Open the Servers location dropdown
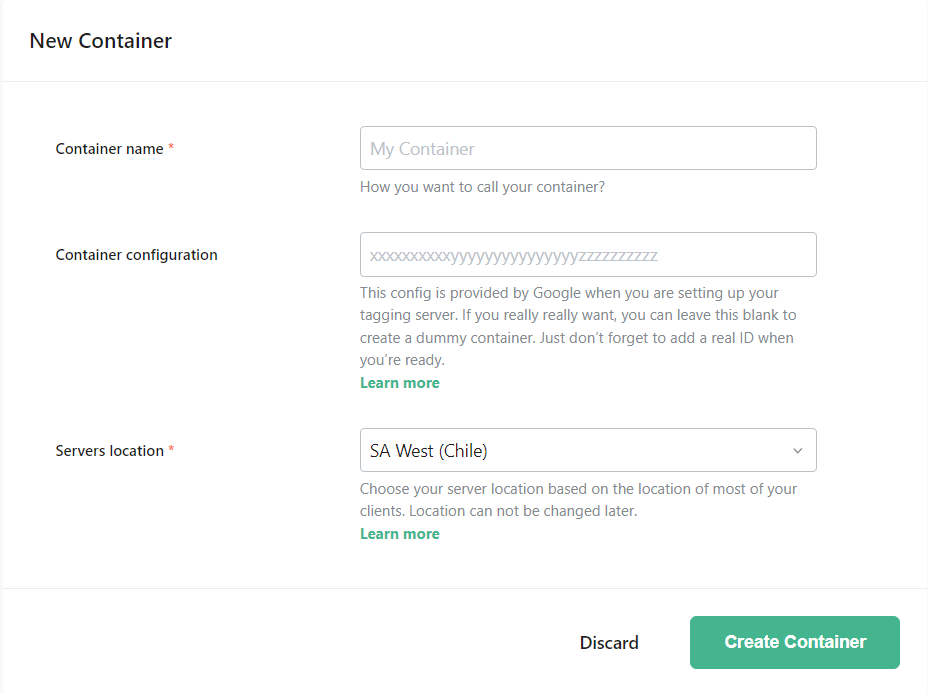The image size is (928, 693). (588, 450)
